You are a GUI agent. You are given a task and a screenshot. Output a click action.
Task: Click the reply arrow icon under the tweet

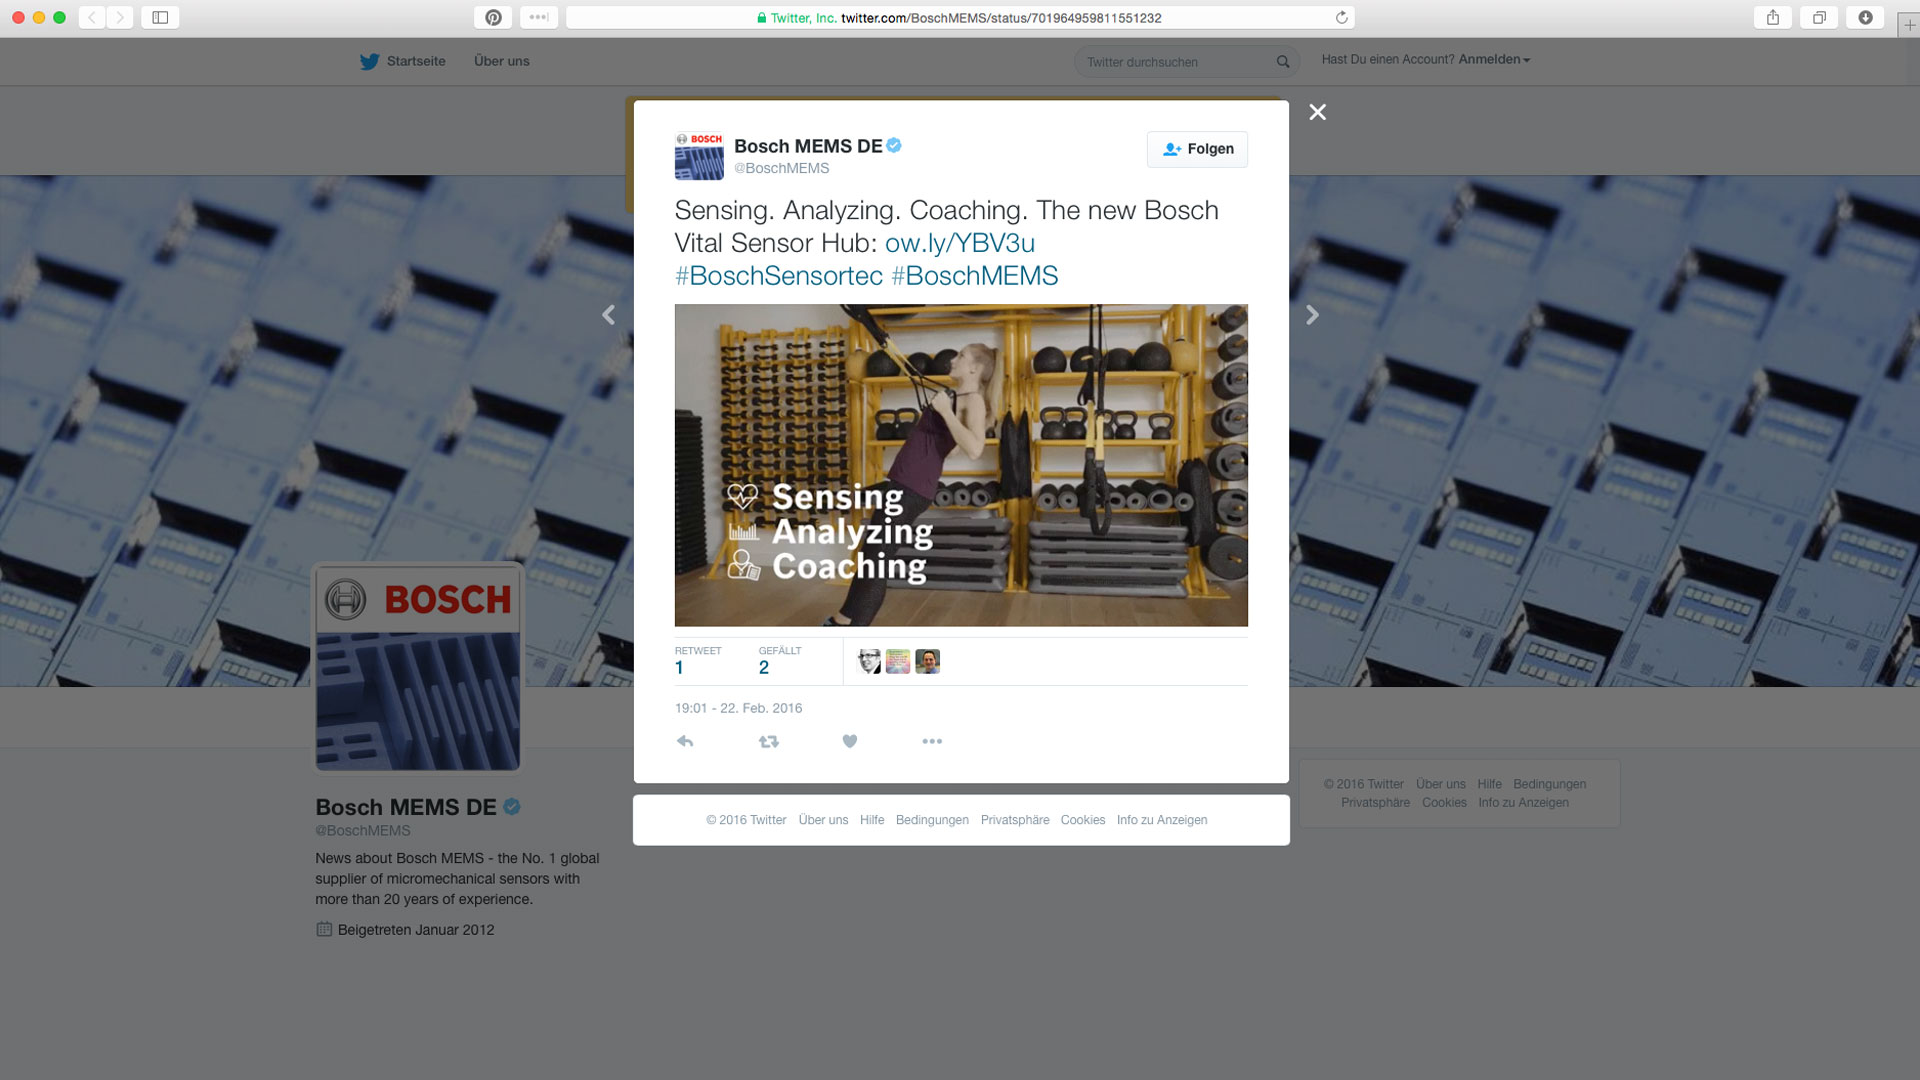click(685, 741)
